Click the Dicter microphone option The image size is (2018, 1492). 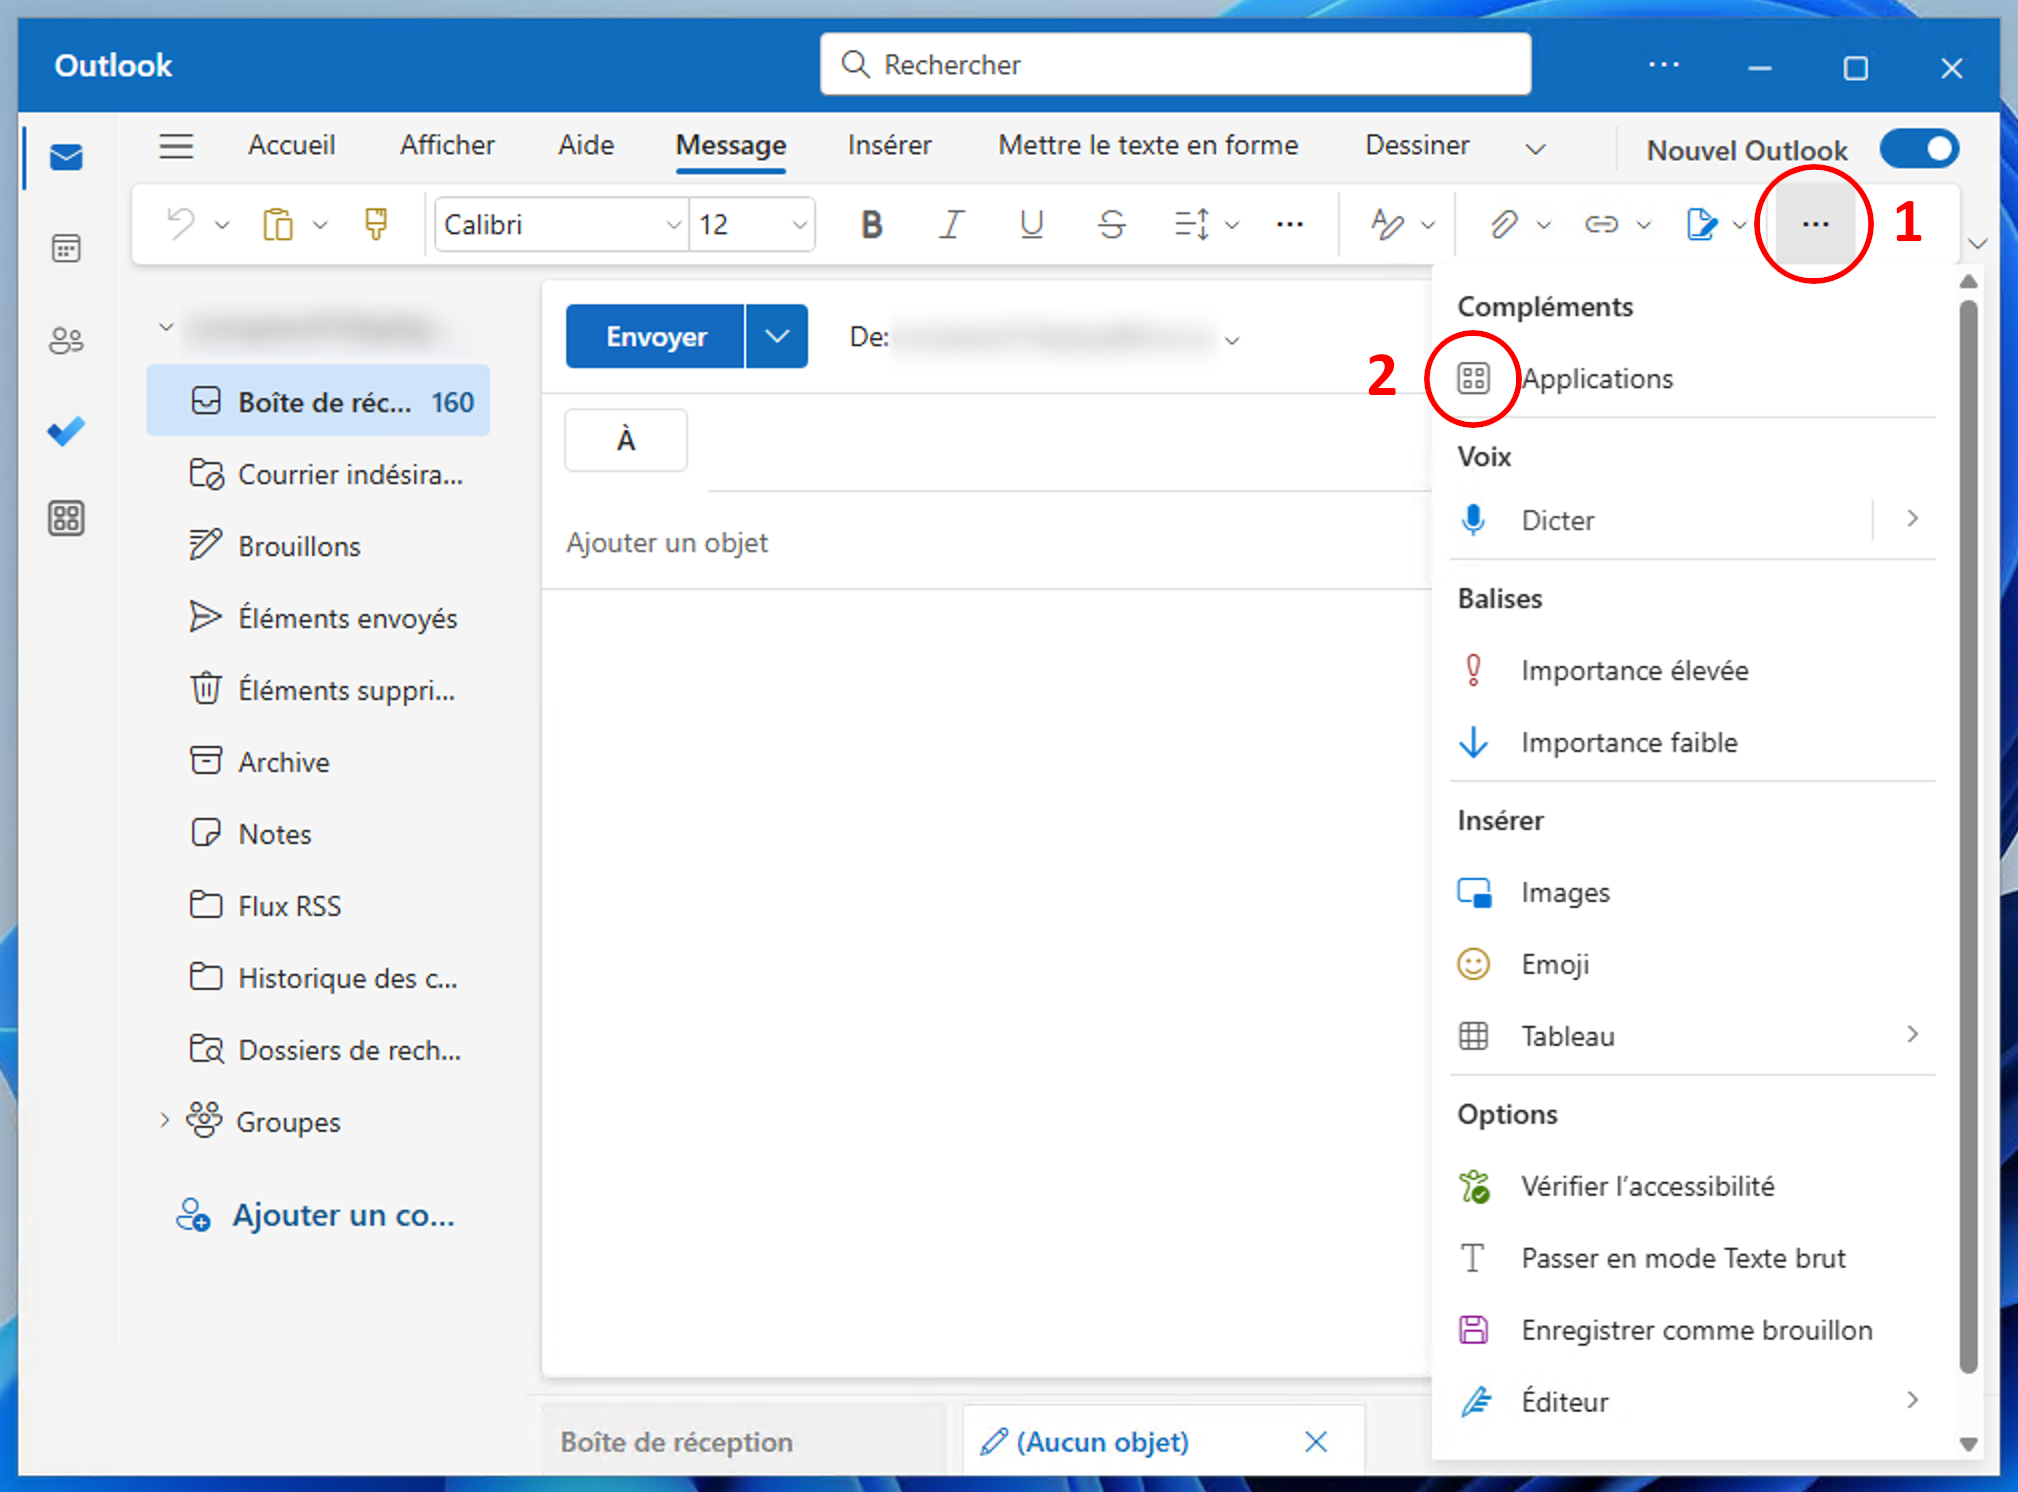1557,520
